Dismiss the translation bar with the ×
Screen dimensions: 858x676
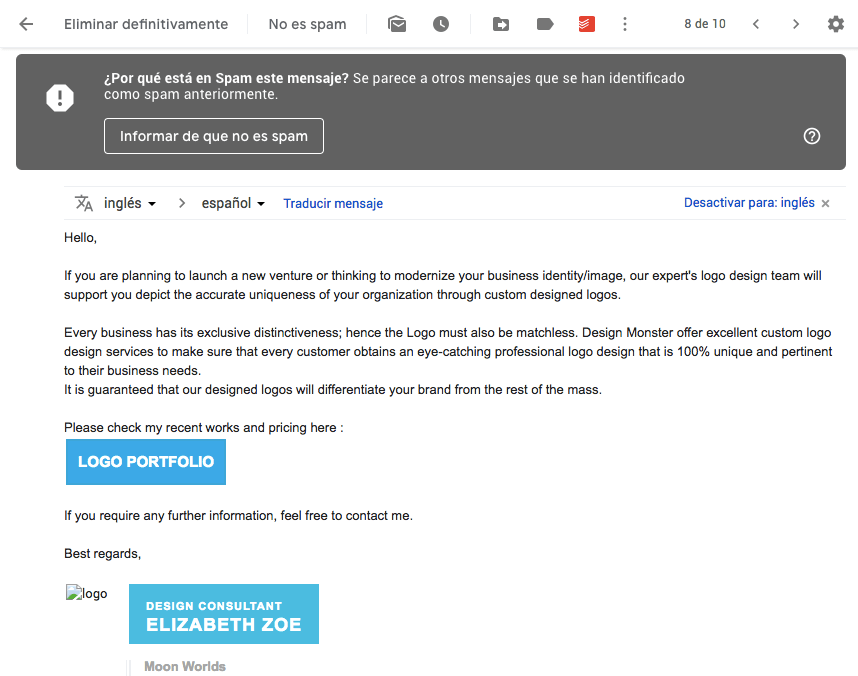(x=825, y=203)
